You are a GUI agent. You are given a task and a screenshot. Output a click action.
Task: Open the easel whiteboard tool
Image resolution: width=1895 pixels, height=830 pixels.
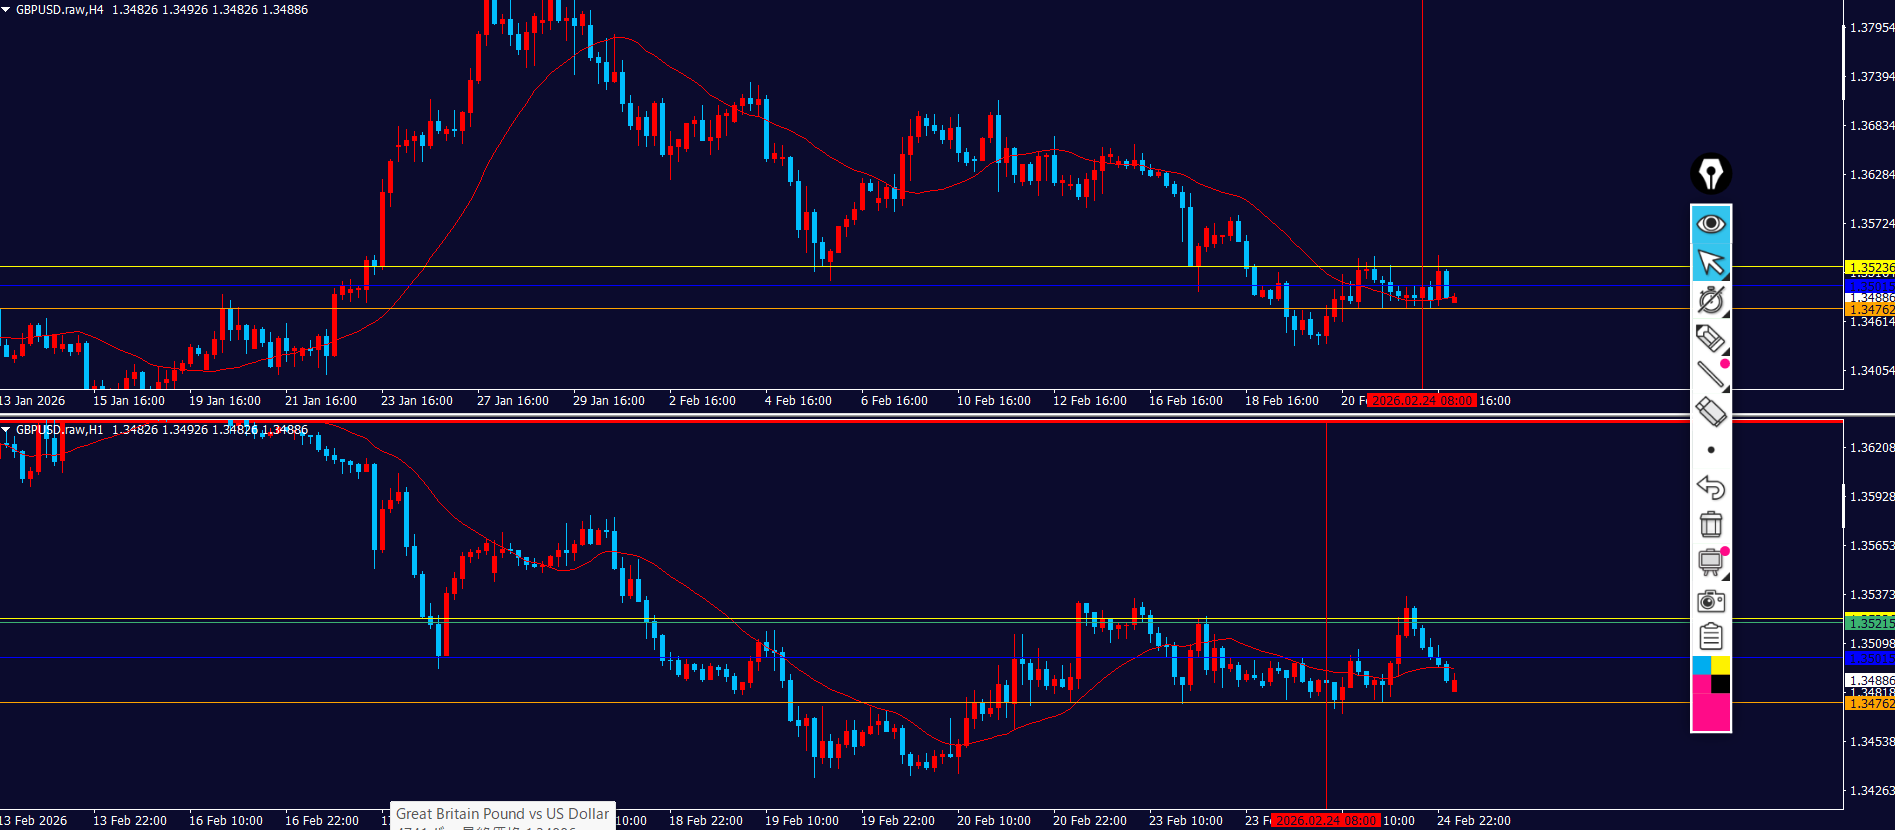(x=1710, y=562)
